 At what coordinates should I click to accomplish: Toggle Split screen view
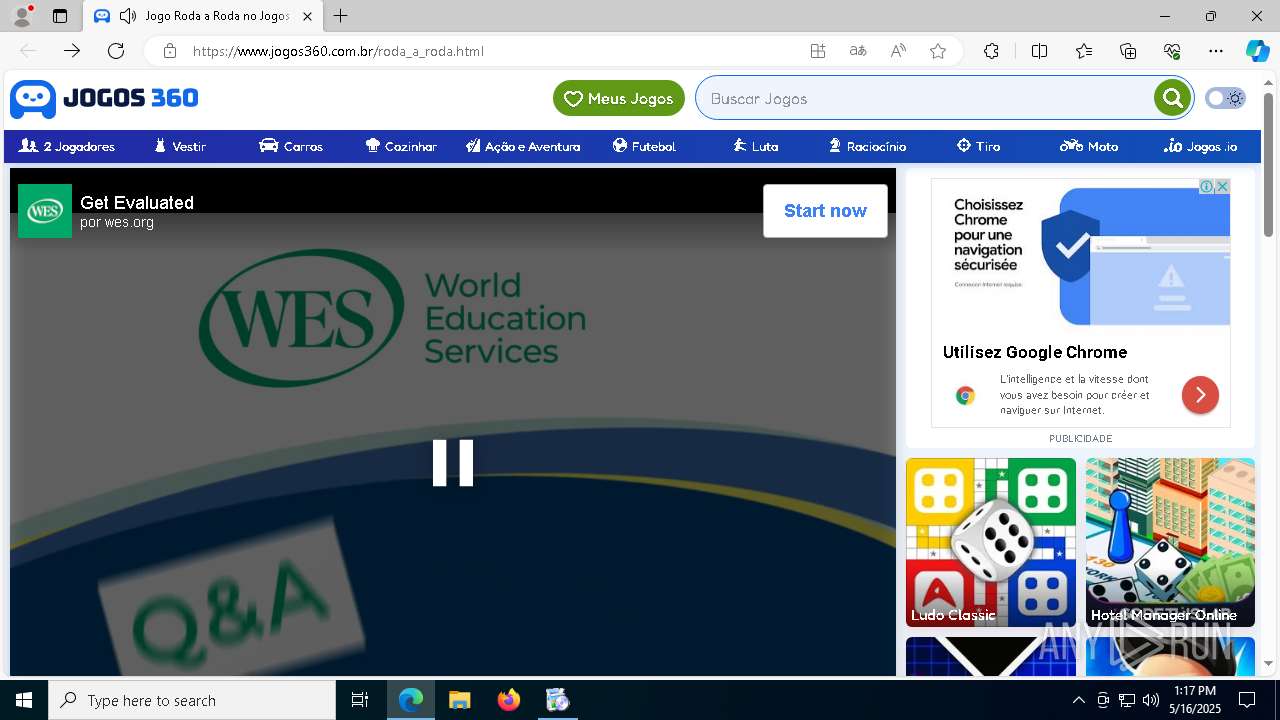[x=1039, y=51]
